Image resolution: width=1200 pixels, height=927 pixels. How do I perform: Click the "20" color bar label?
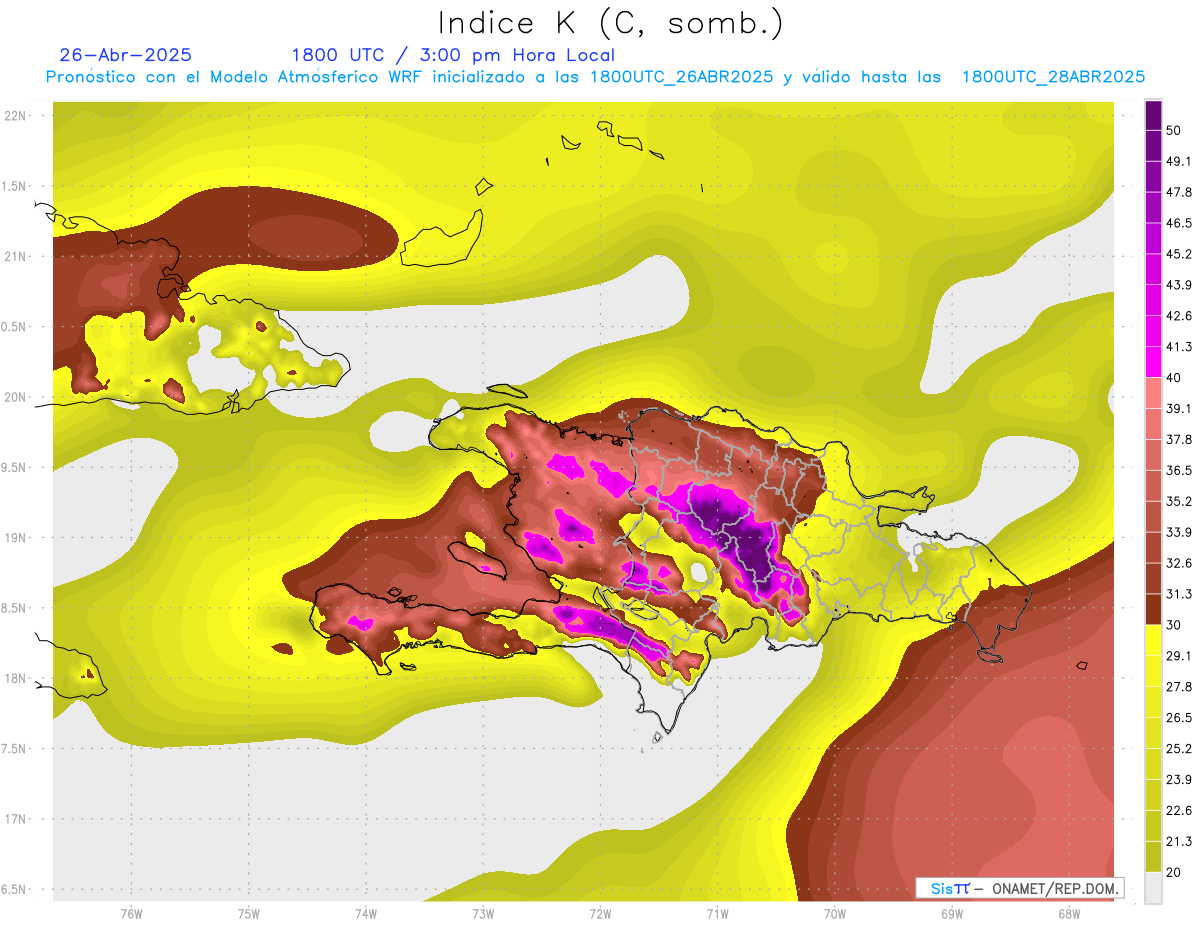(1174, 873)
